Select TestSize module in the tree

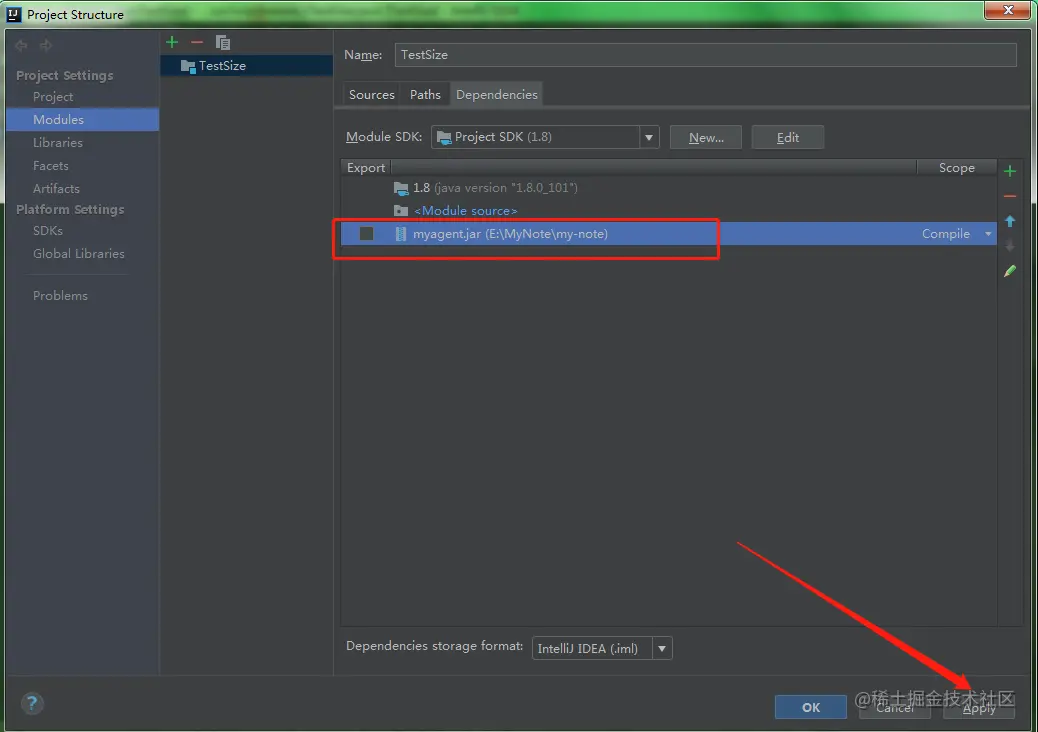point(246,66)
